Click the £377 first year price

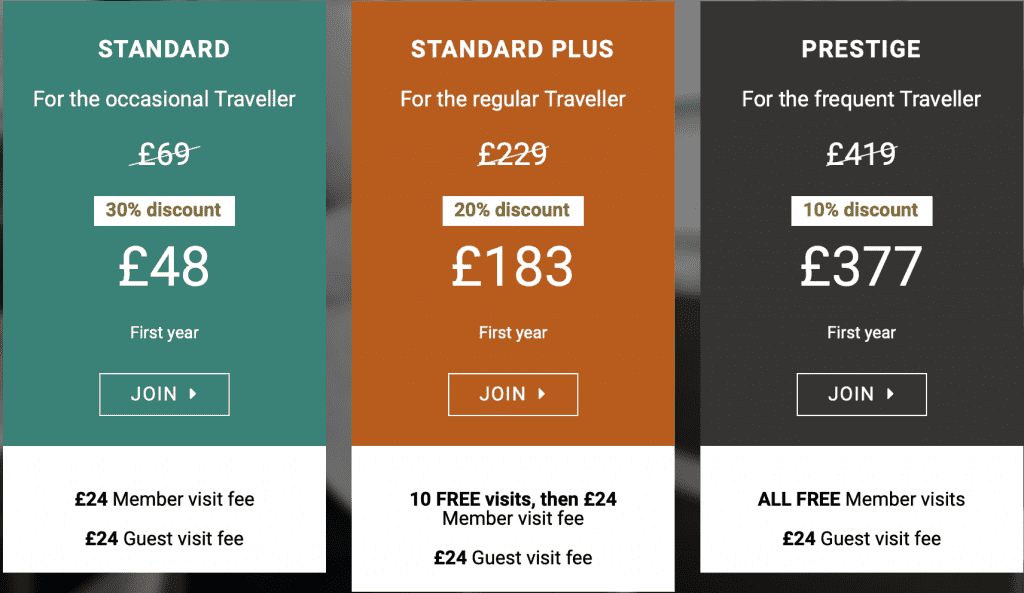pos(861,267)
